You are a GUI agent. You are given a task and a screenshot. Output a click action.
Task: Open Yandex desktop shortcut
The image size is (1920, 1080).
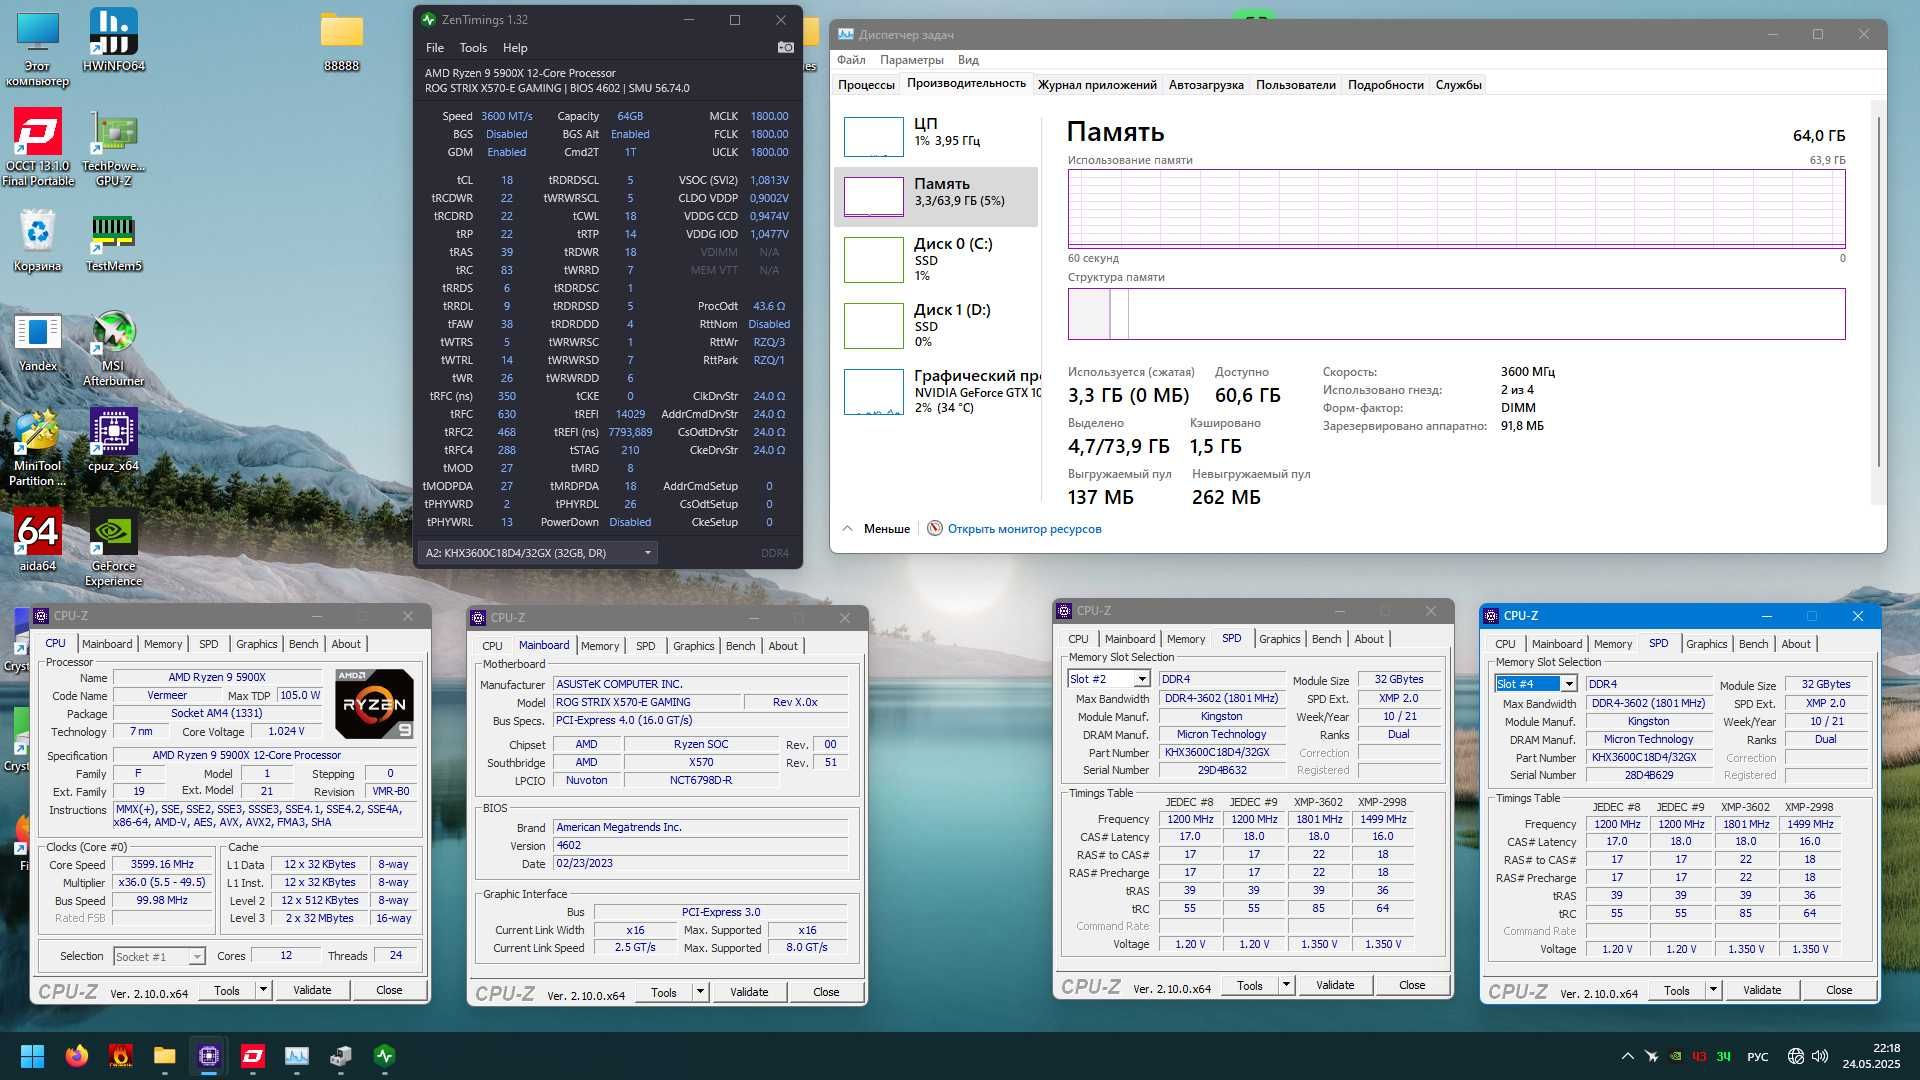click(38, 340)
